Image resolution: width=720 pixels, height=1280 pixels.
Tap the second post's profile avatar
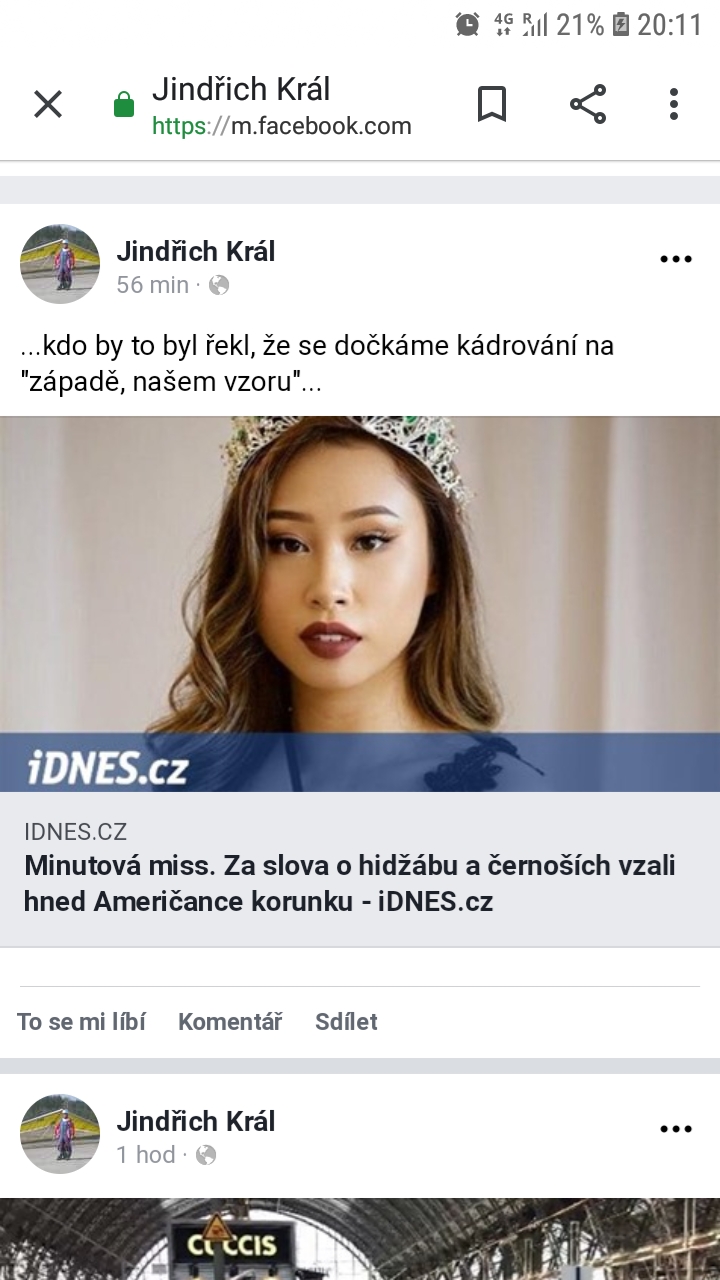60,1134
